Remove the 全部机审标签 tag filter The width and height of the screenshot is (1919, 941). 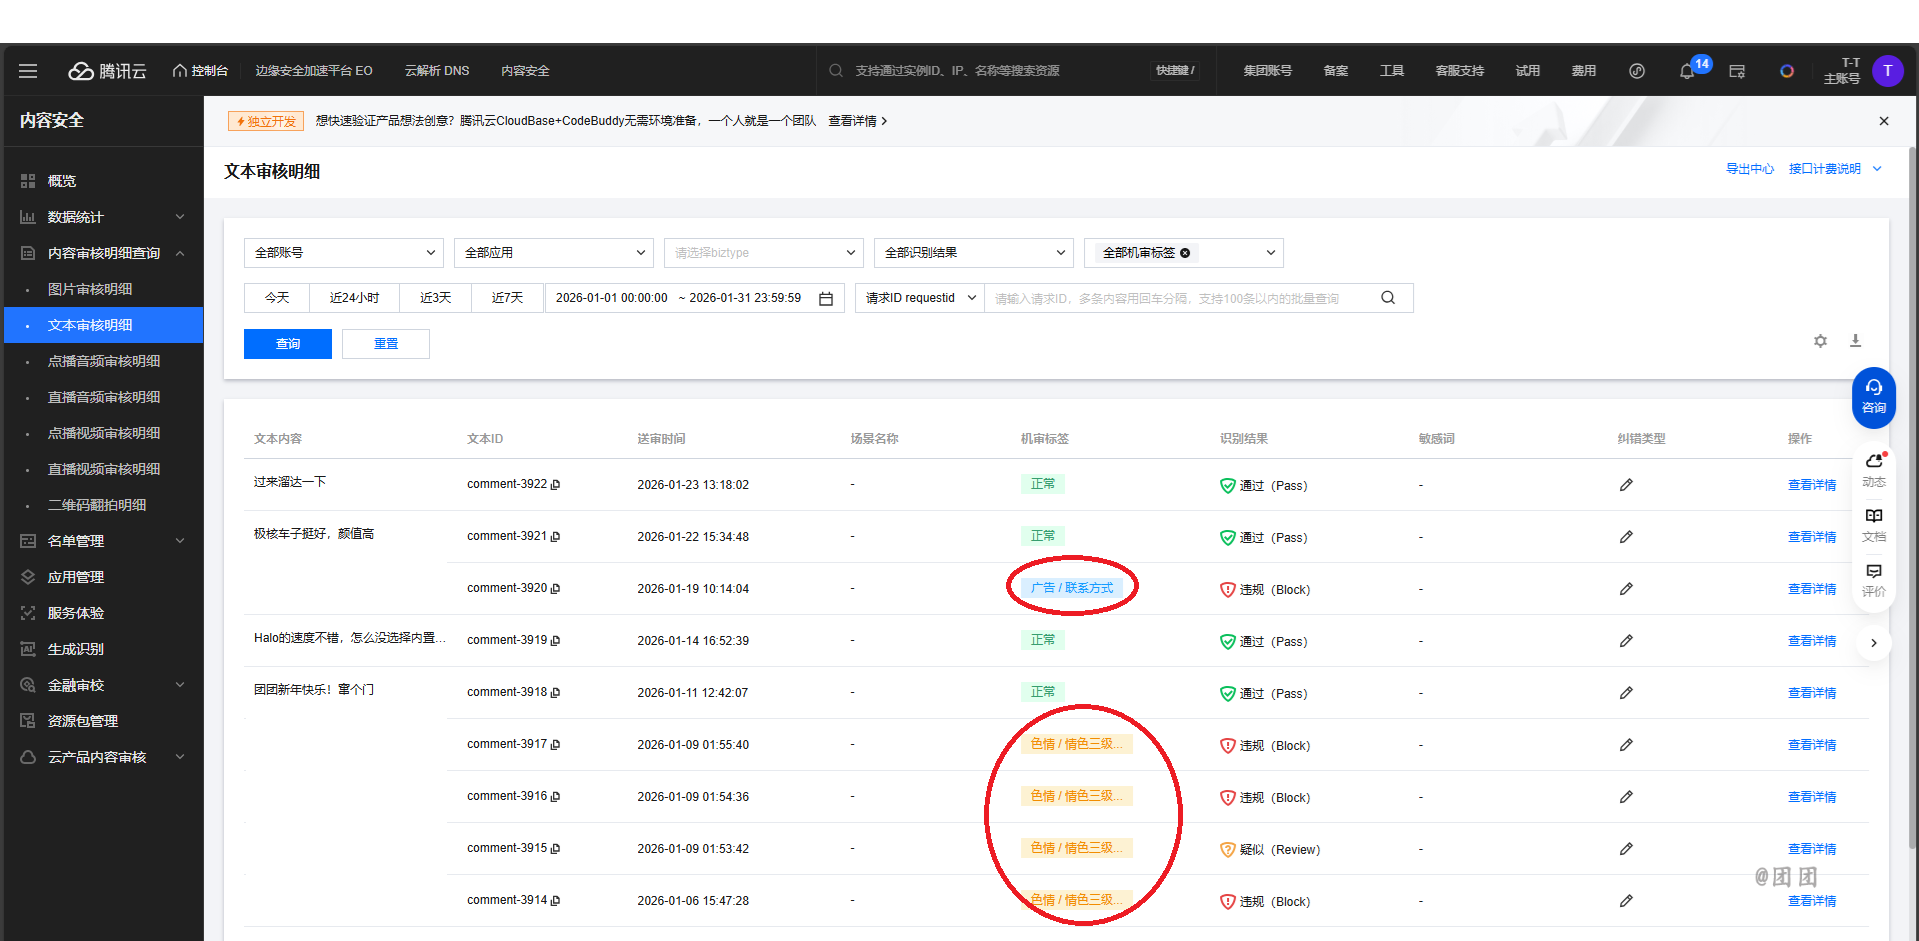[1185, 253]
